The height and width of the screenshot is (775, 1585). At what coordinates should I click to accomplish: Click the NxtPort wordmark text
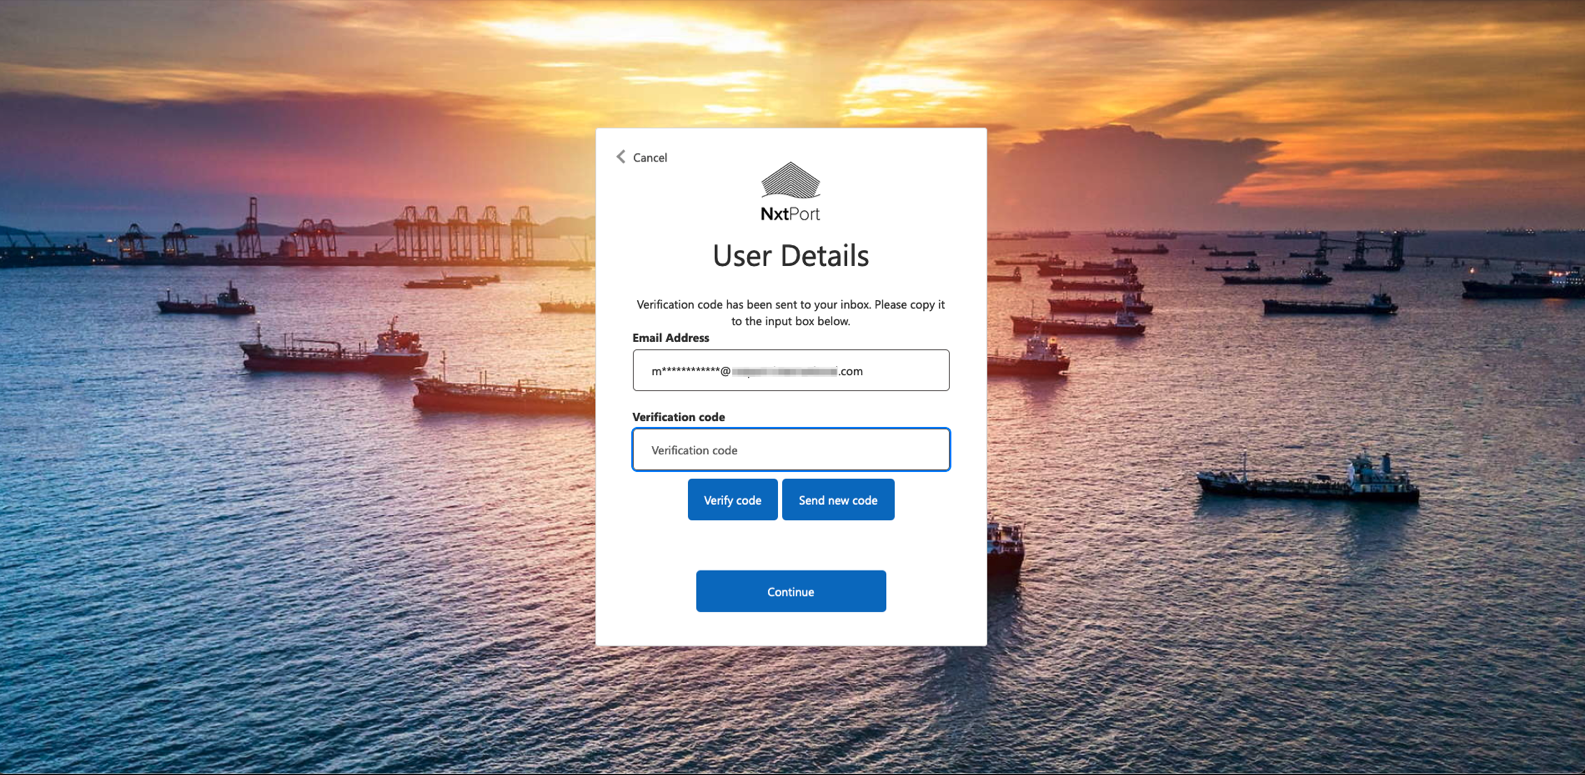pos(790,214)
